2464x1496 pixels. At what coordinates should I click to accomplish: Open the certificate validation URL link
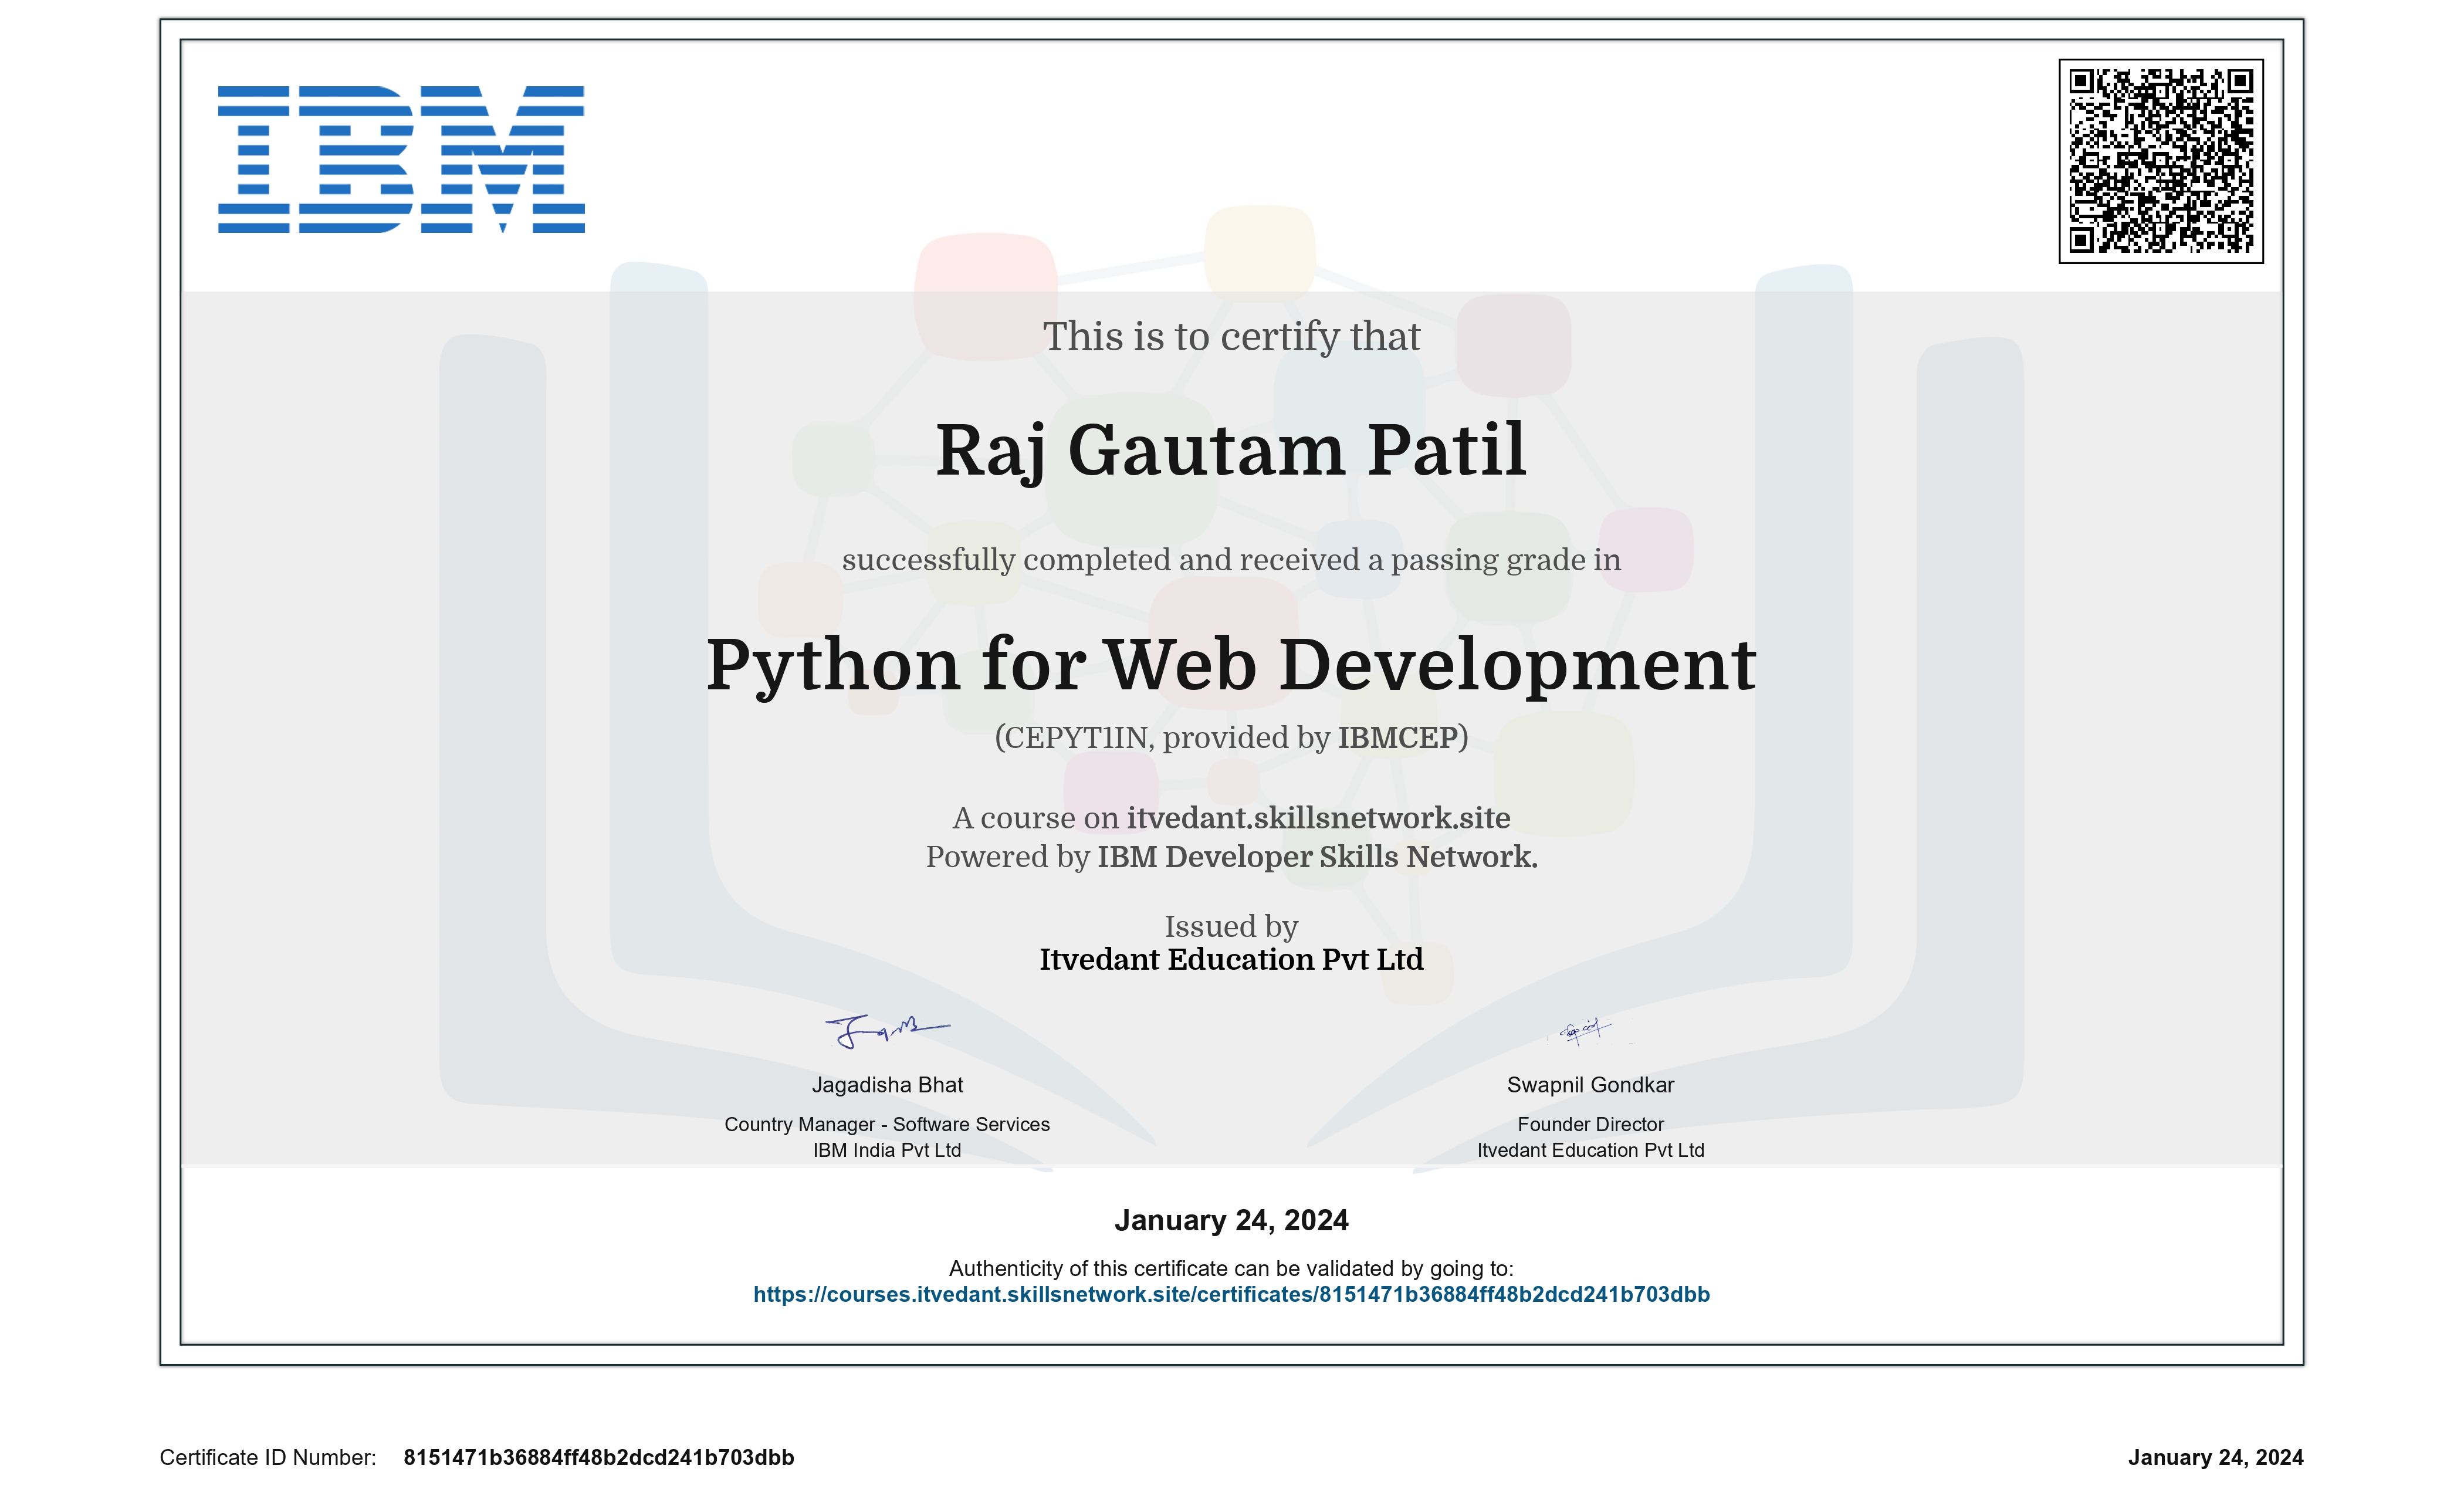coord(1231,1294)
